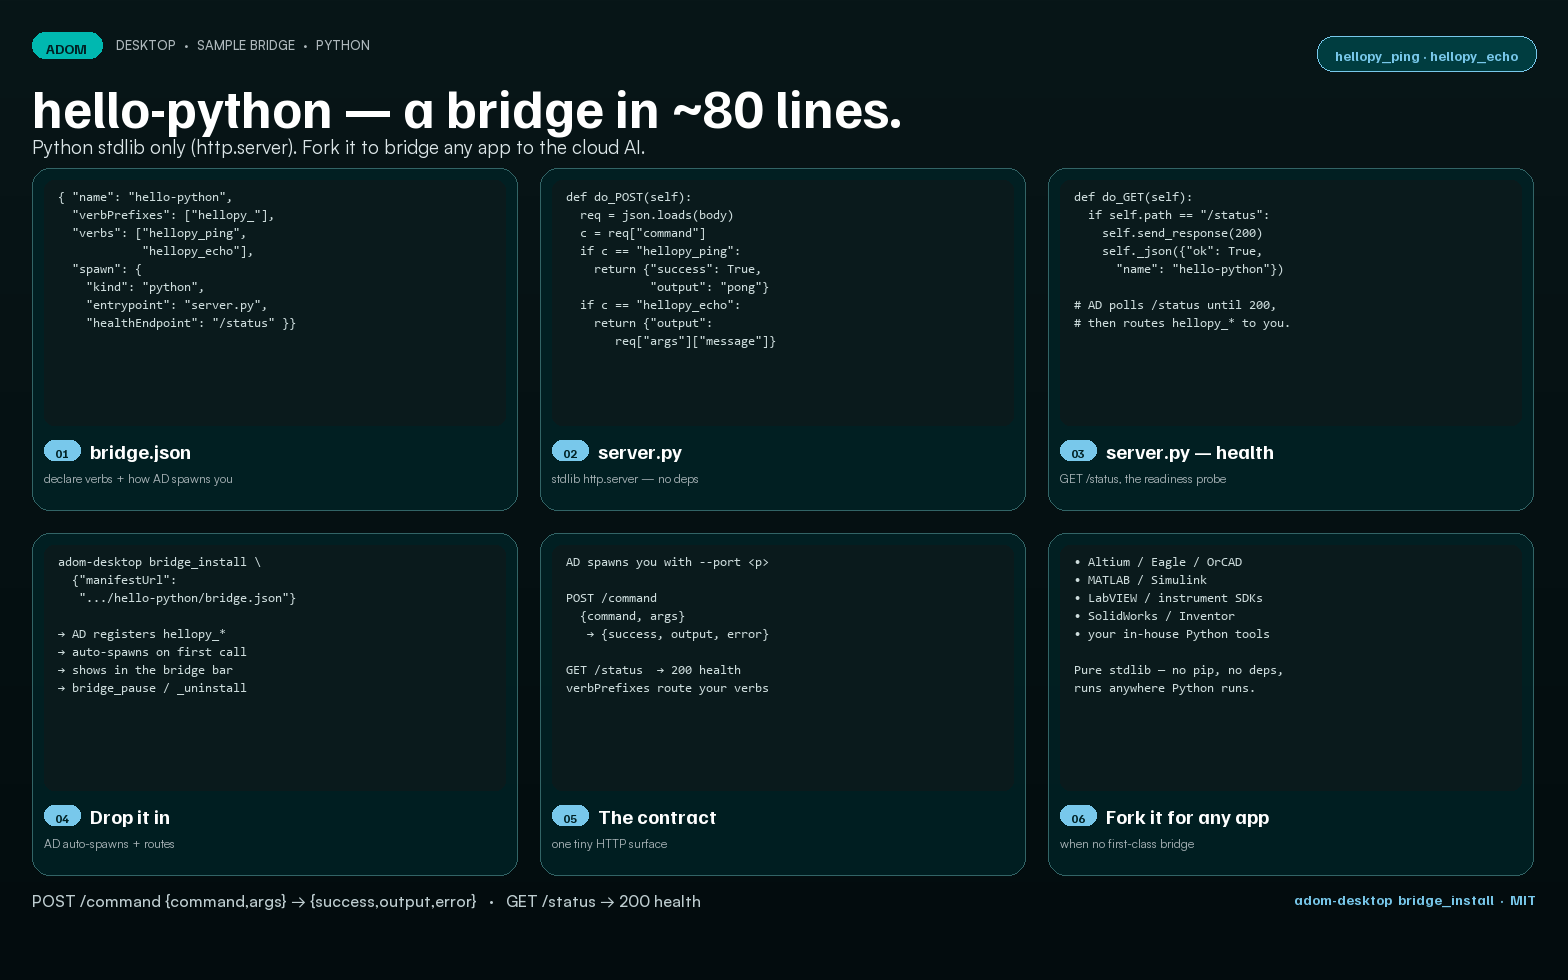The image size is (1568, 980).
Task: Click 'verbPrefixes route your verbs' line
Action: point(667,688)
